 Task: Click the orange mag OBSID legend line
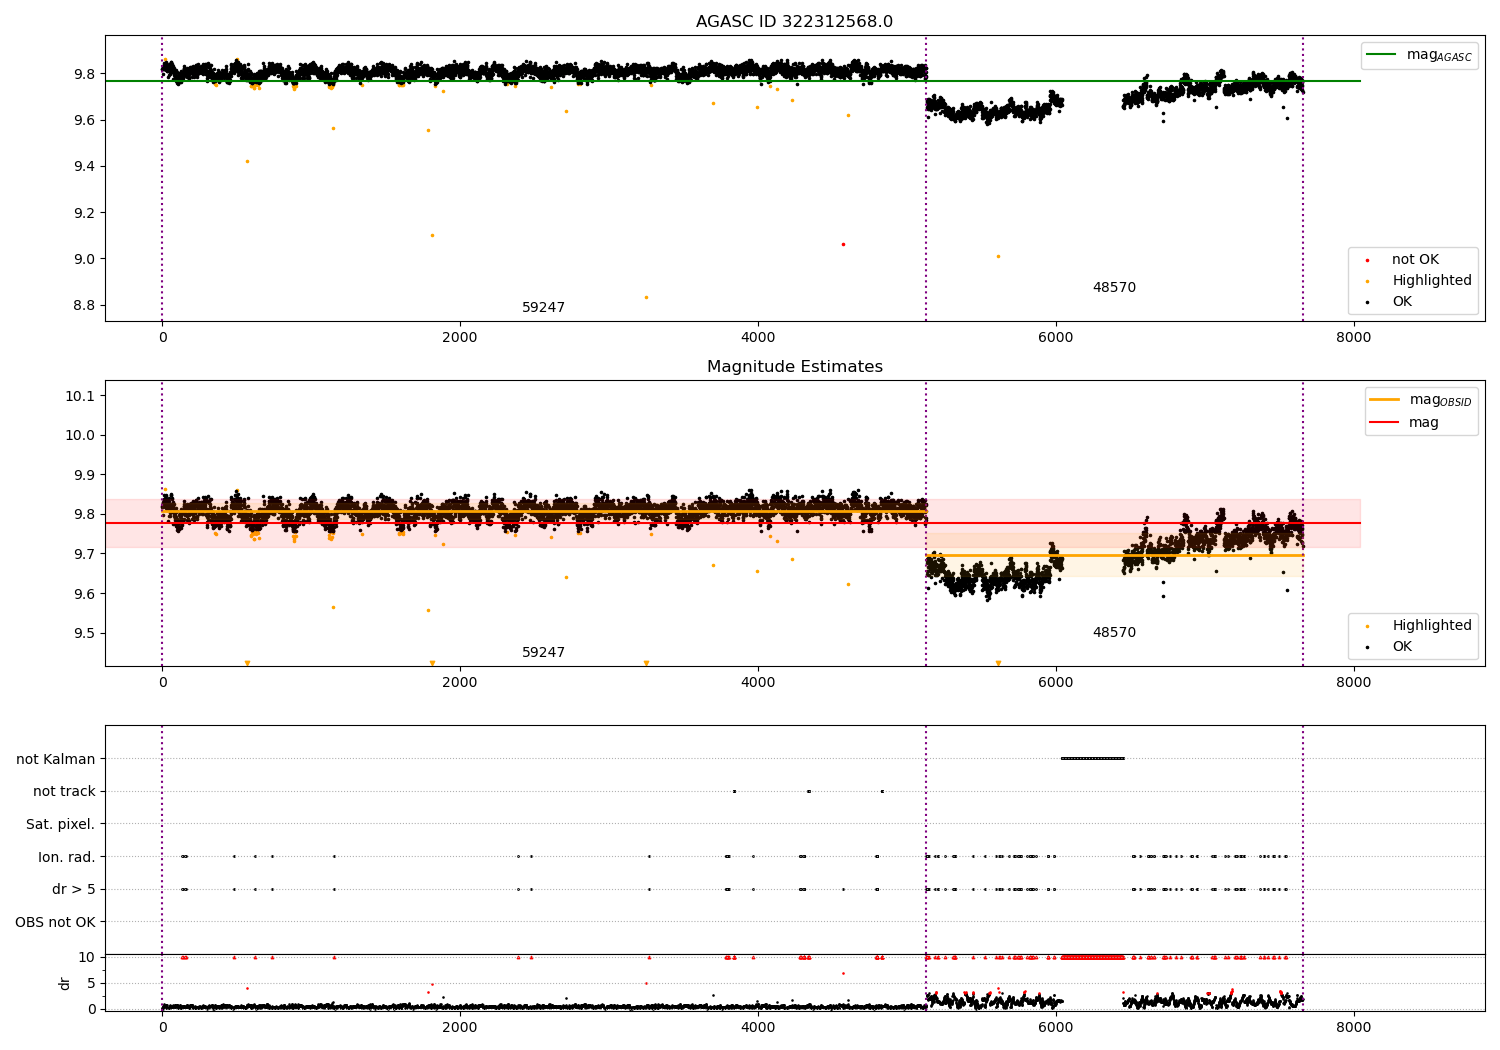(x=1385, y=400)
